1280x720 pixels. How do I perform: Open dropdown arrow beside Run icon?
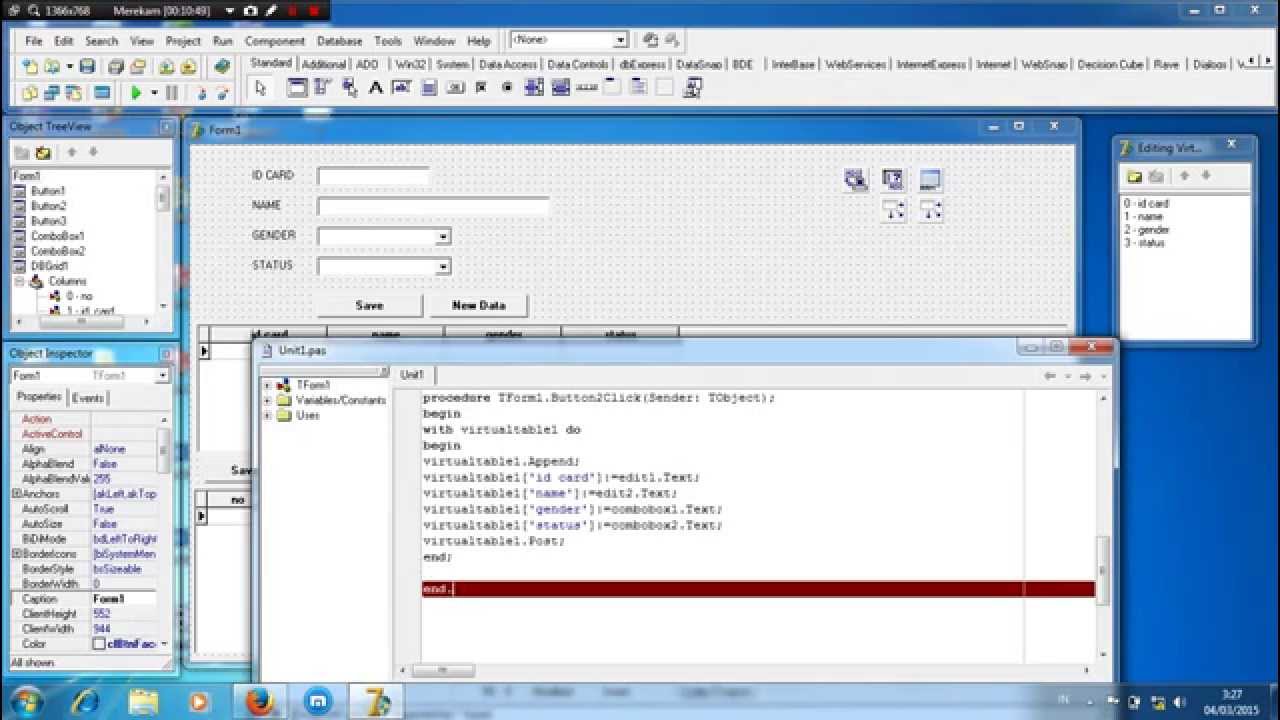(x=154, y=92)
